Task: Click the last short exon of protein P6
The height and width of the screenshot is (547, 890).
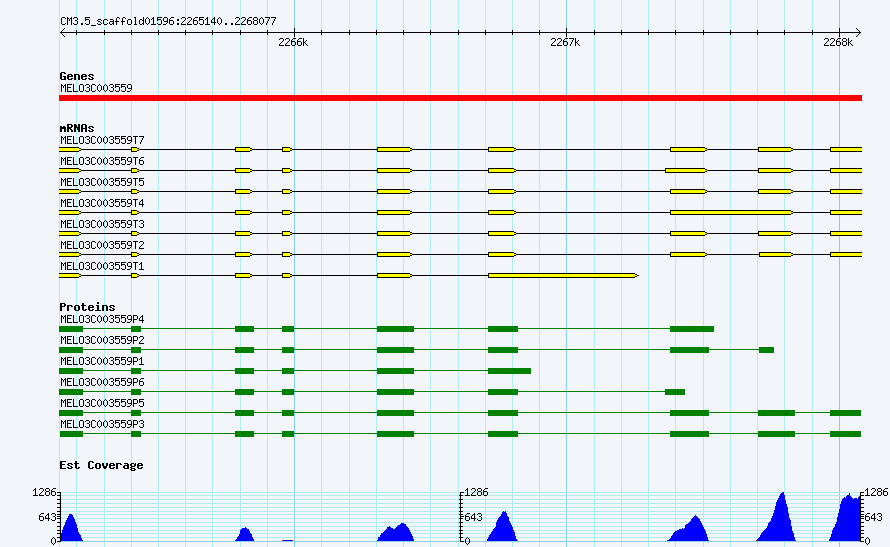Action: coord(675,392)
